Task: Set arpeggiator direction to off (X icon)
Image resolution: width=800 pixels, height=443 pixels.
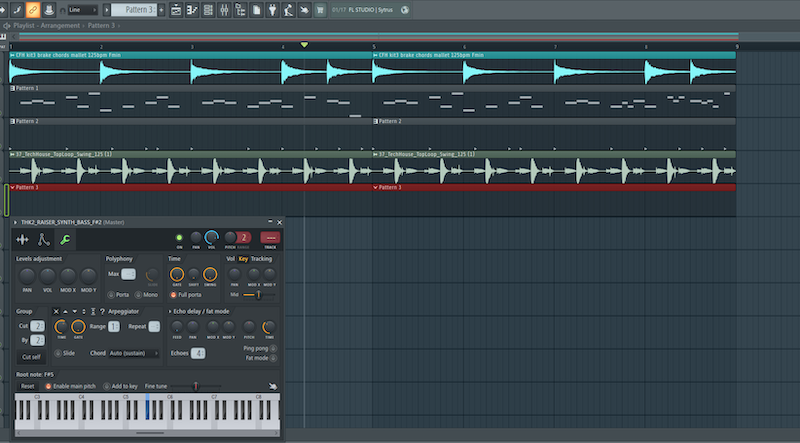Action: pyautogui.click(x=56, y=312)
